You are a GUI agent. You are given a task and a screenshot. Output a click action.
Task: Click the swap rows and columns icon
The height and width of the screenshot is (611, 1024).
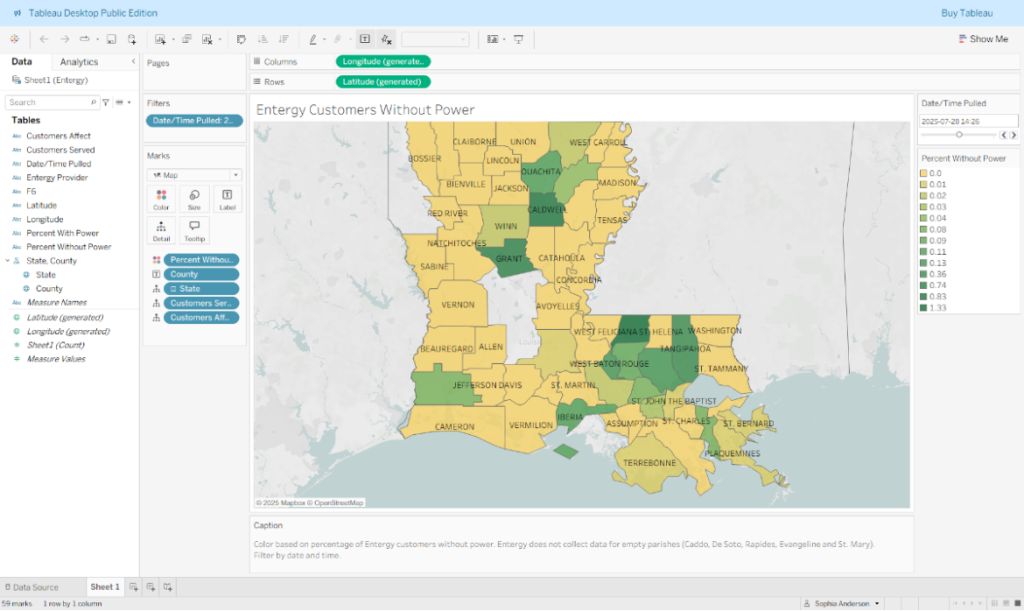[x=241, y=39]
